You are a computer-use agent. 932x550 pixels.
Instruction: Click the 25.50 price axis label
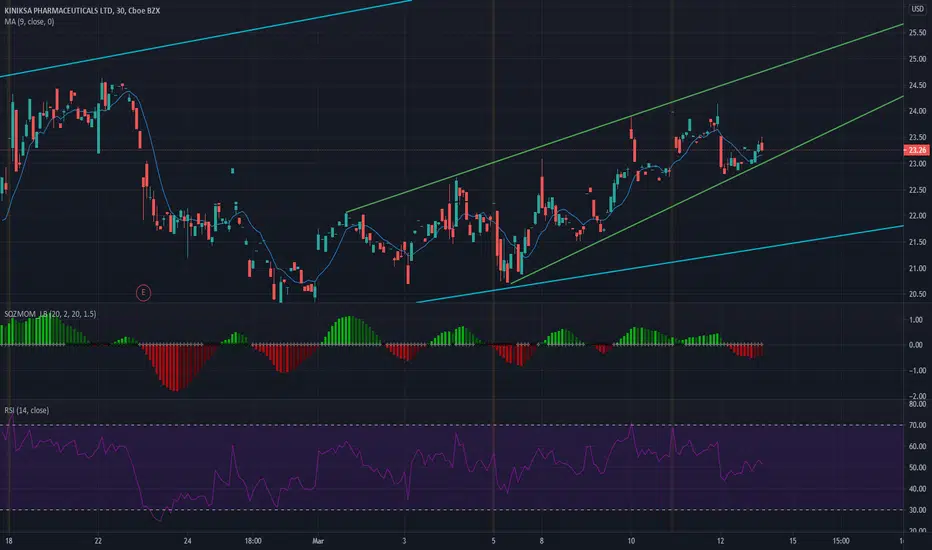917,33
